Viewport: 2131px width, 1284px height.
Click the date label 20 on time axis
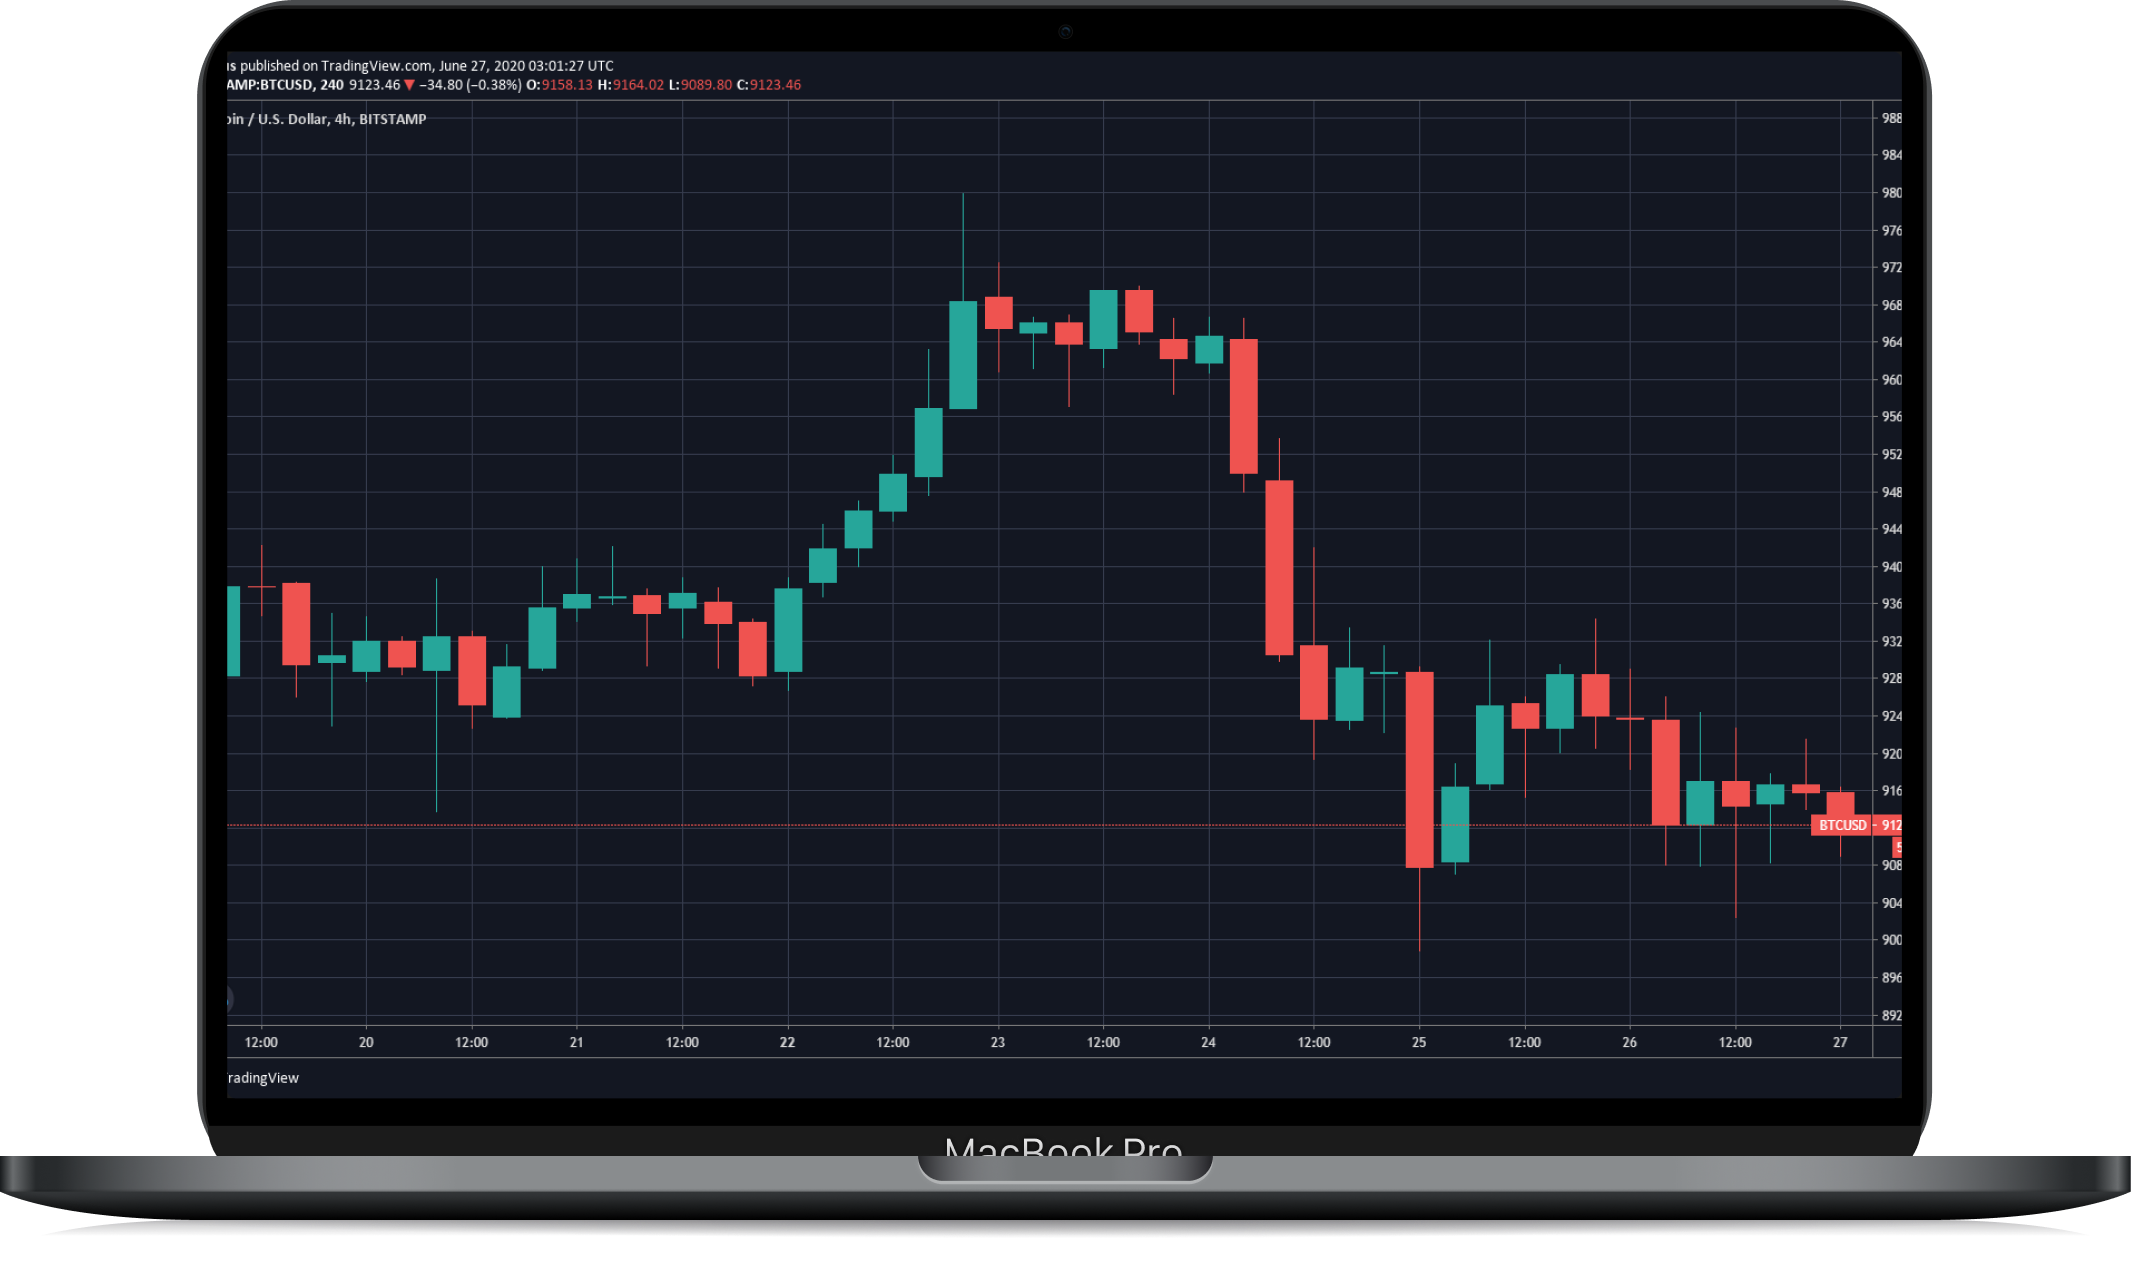(366, 1042)
